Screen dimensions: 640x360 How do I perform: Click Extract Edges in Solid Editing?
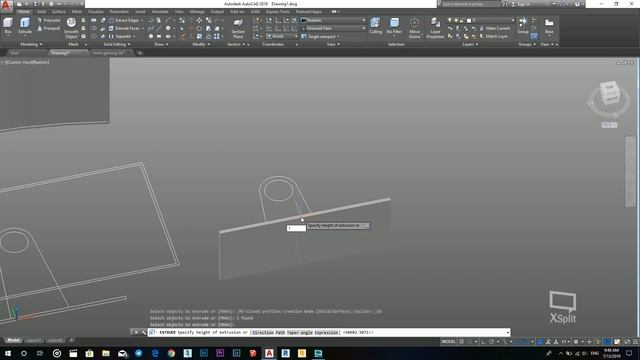click(124, 20)
